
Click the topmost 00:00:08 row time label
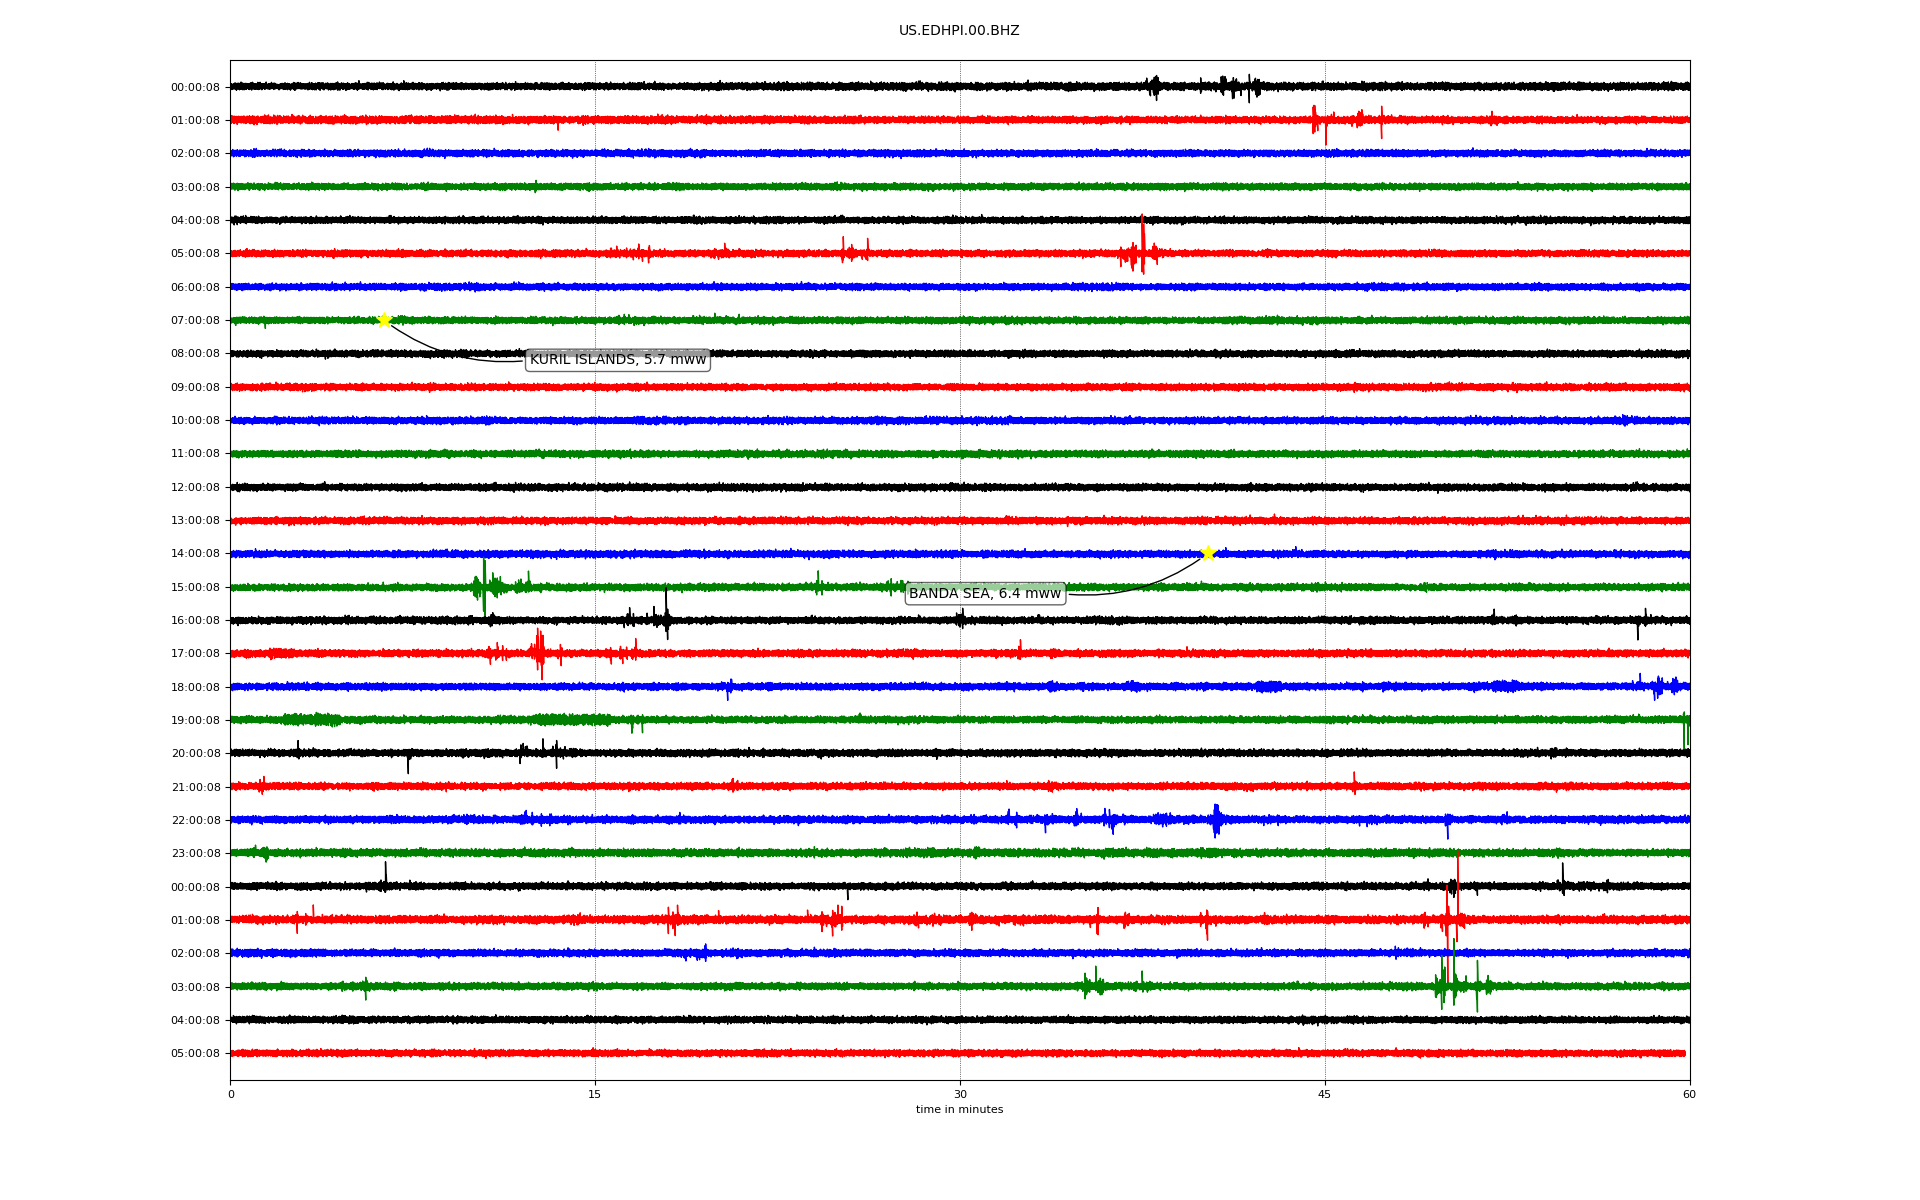tap(195, 88)
